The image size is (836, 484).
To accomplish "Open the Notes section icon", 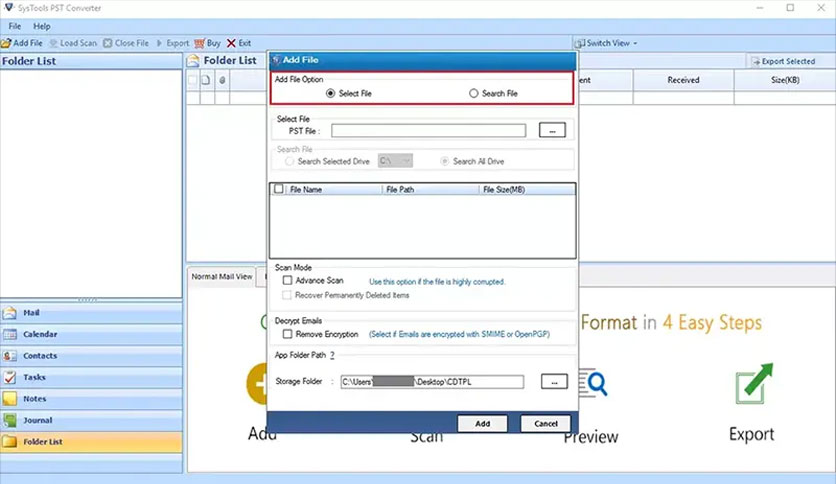I will (10, 399).
